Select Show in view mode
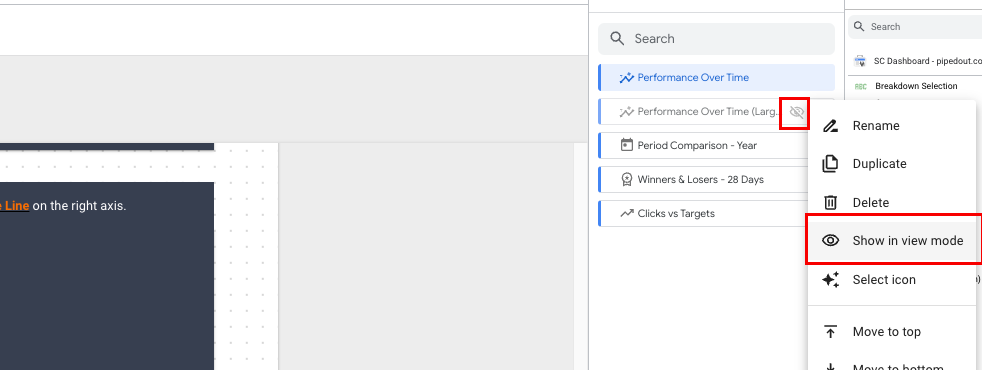982x370 pixels. coord(894,240)
